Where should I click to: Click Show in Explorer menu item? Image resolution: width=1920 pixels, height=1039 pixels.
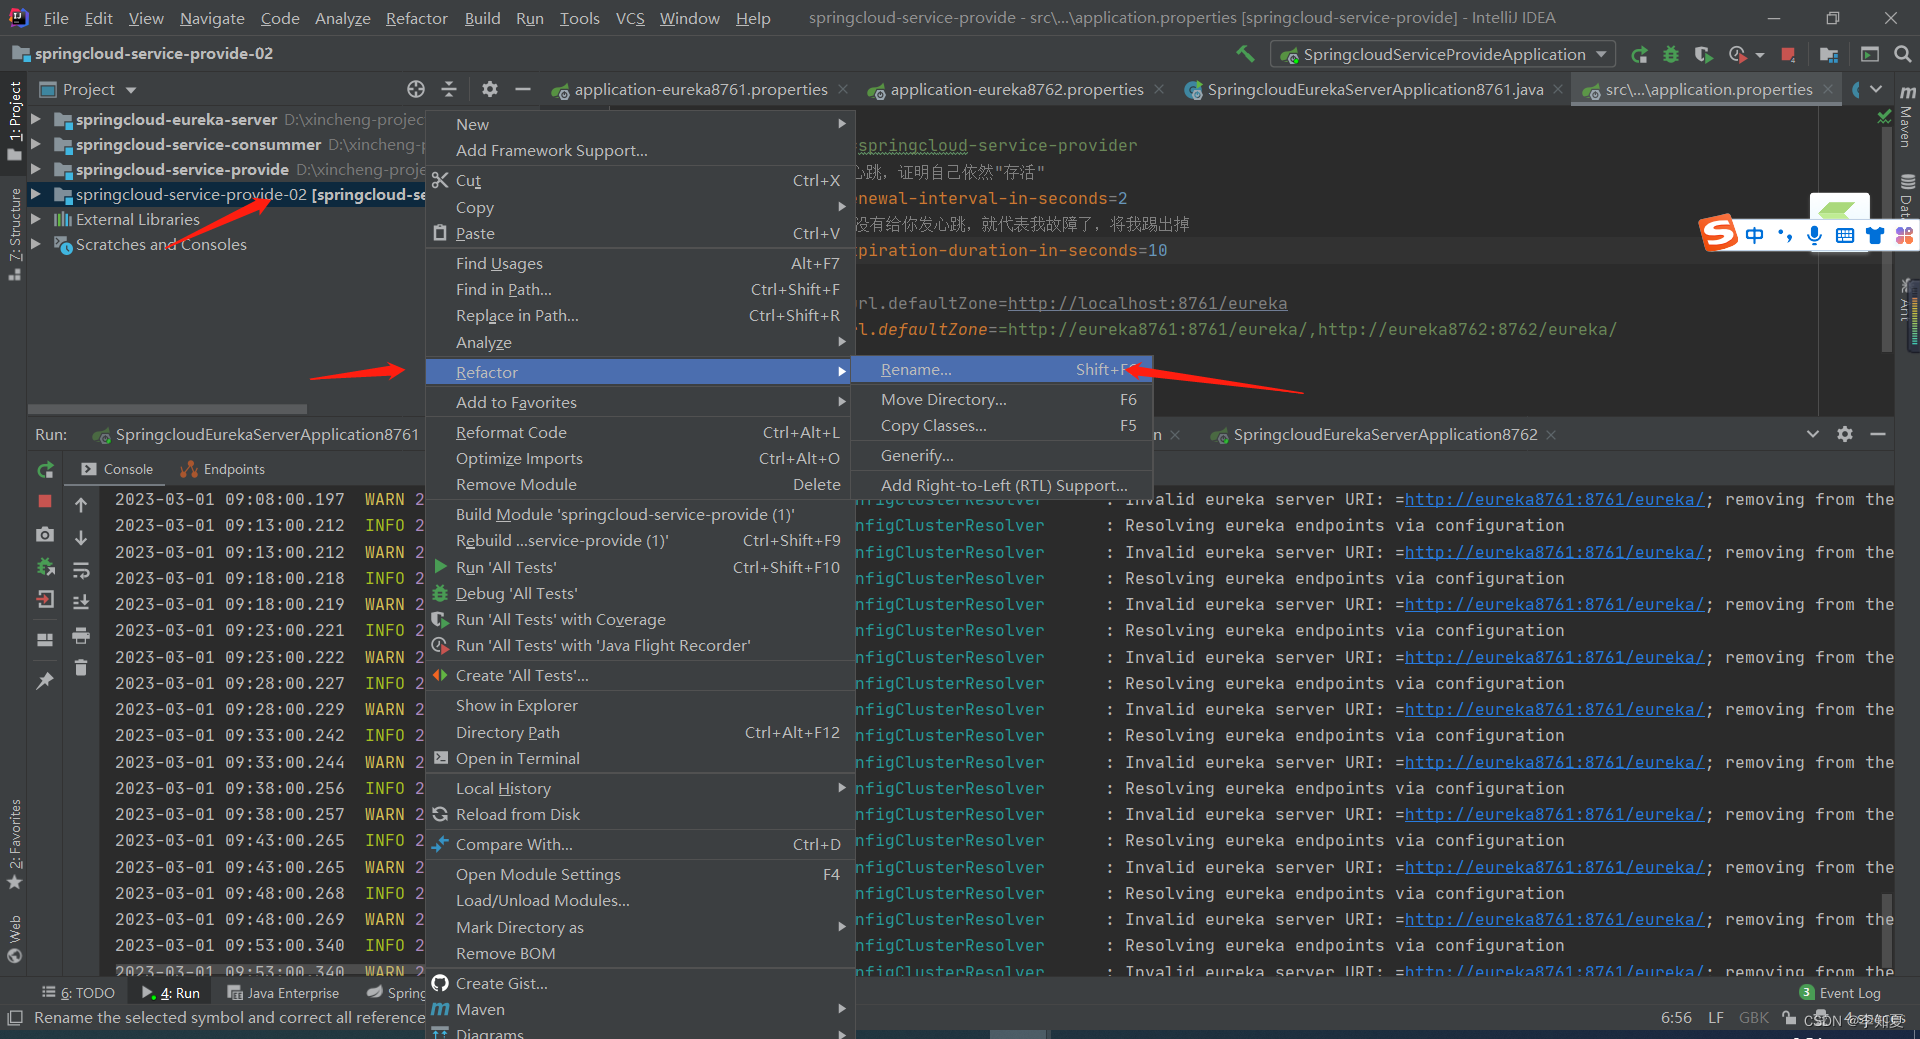coord(638,705)
